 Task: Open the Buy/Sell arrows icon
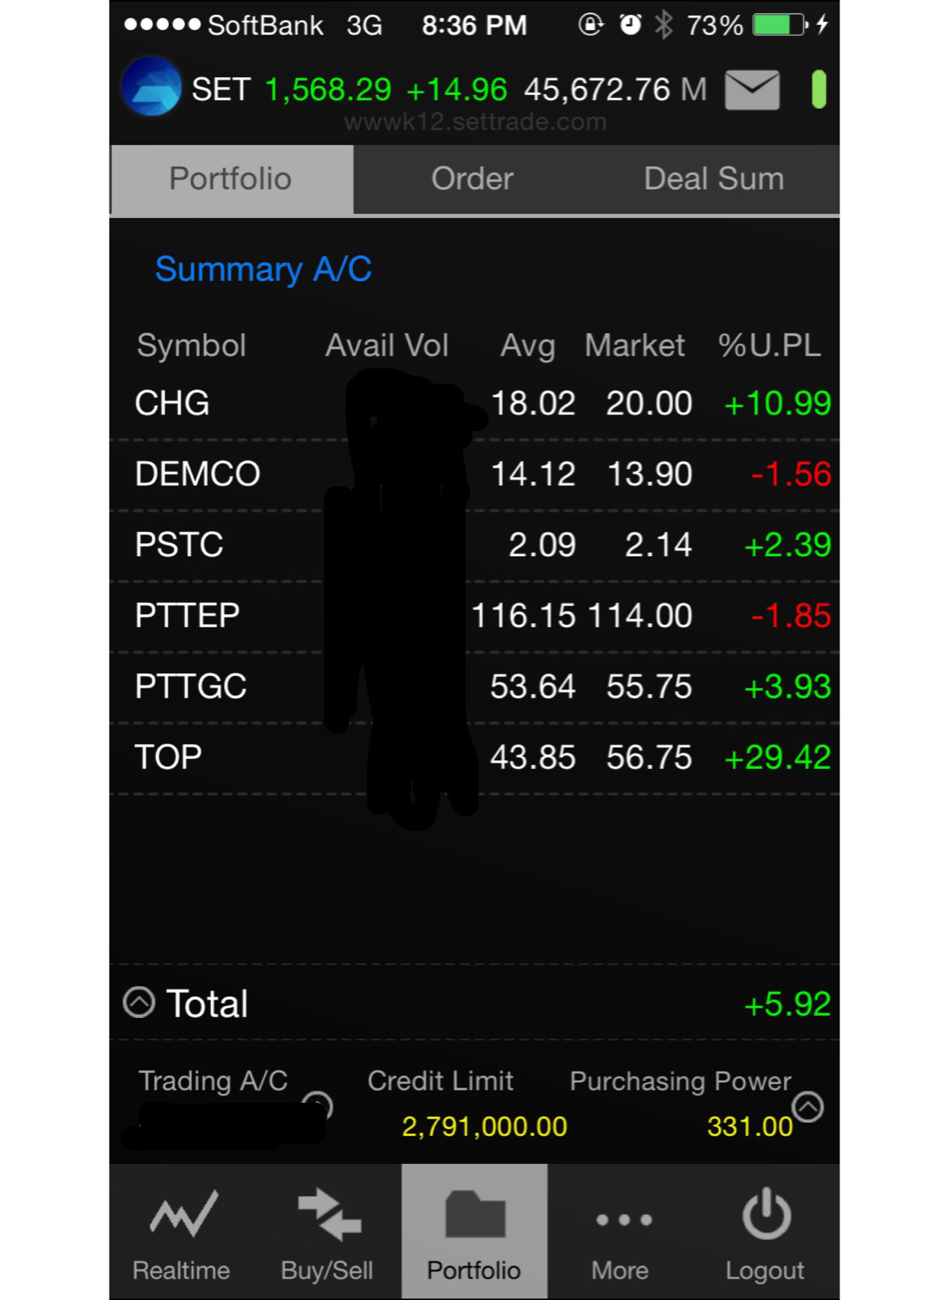(x=329, y=1213)
